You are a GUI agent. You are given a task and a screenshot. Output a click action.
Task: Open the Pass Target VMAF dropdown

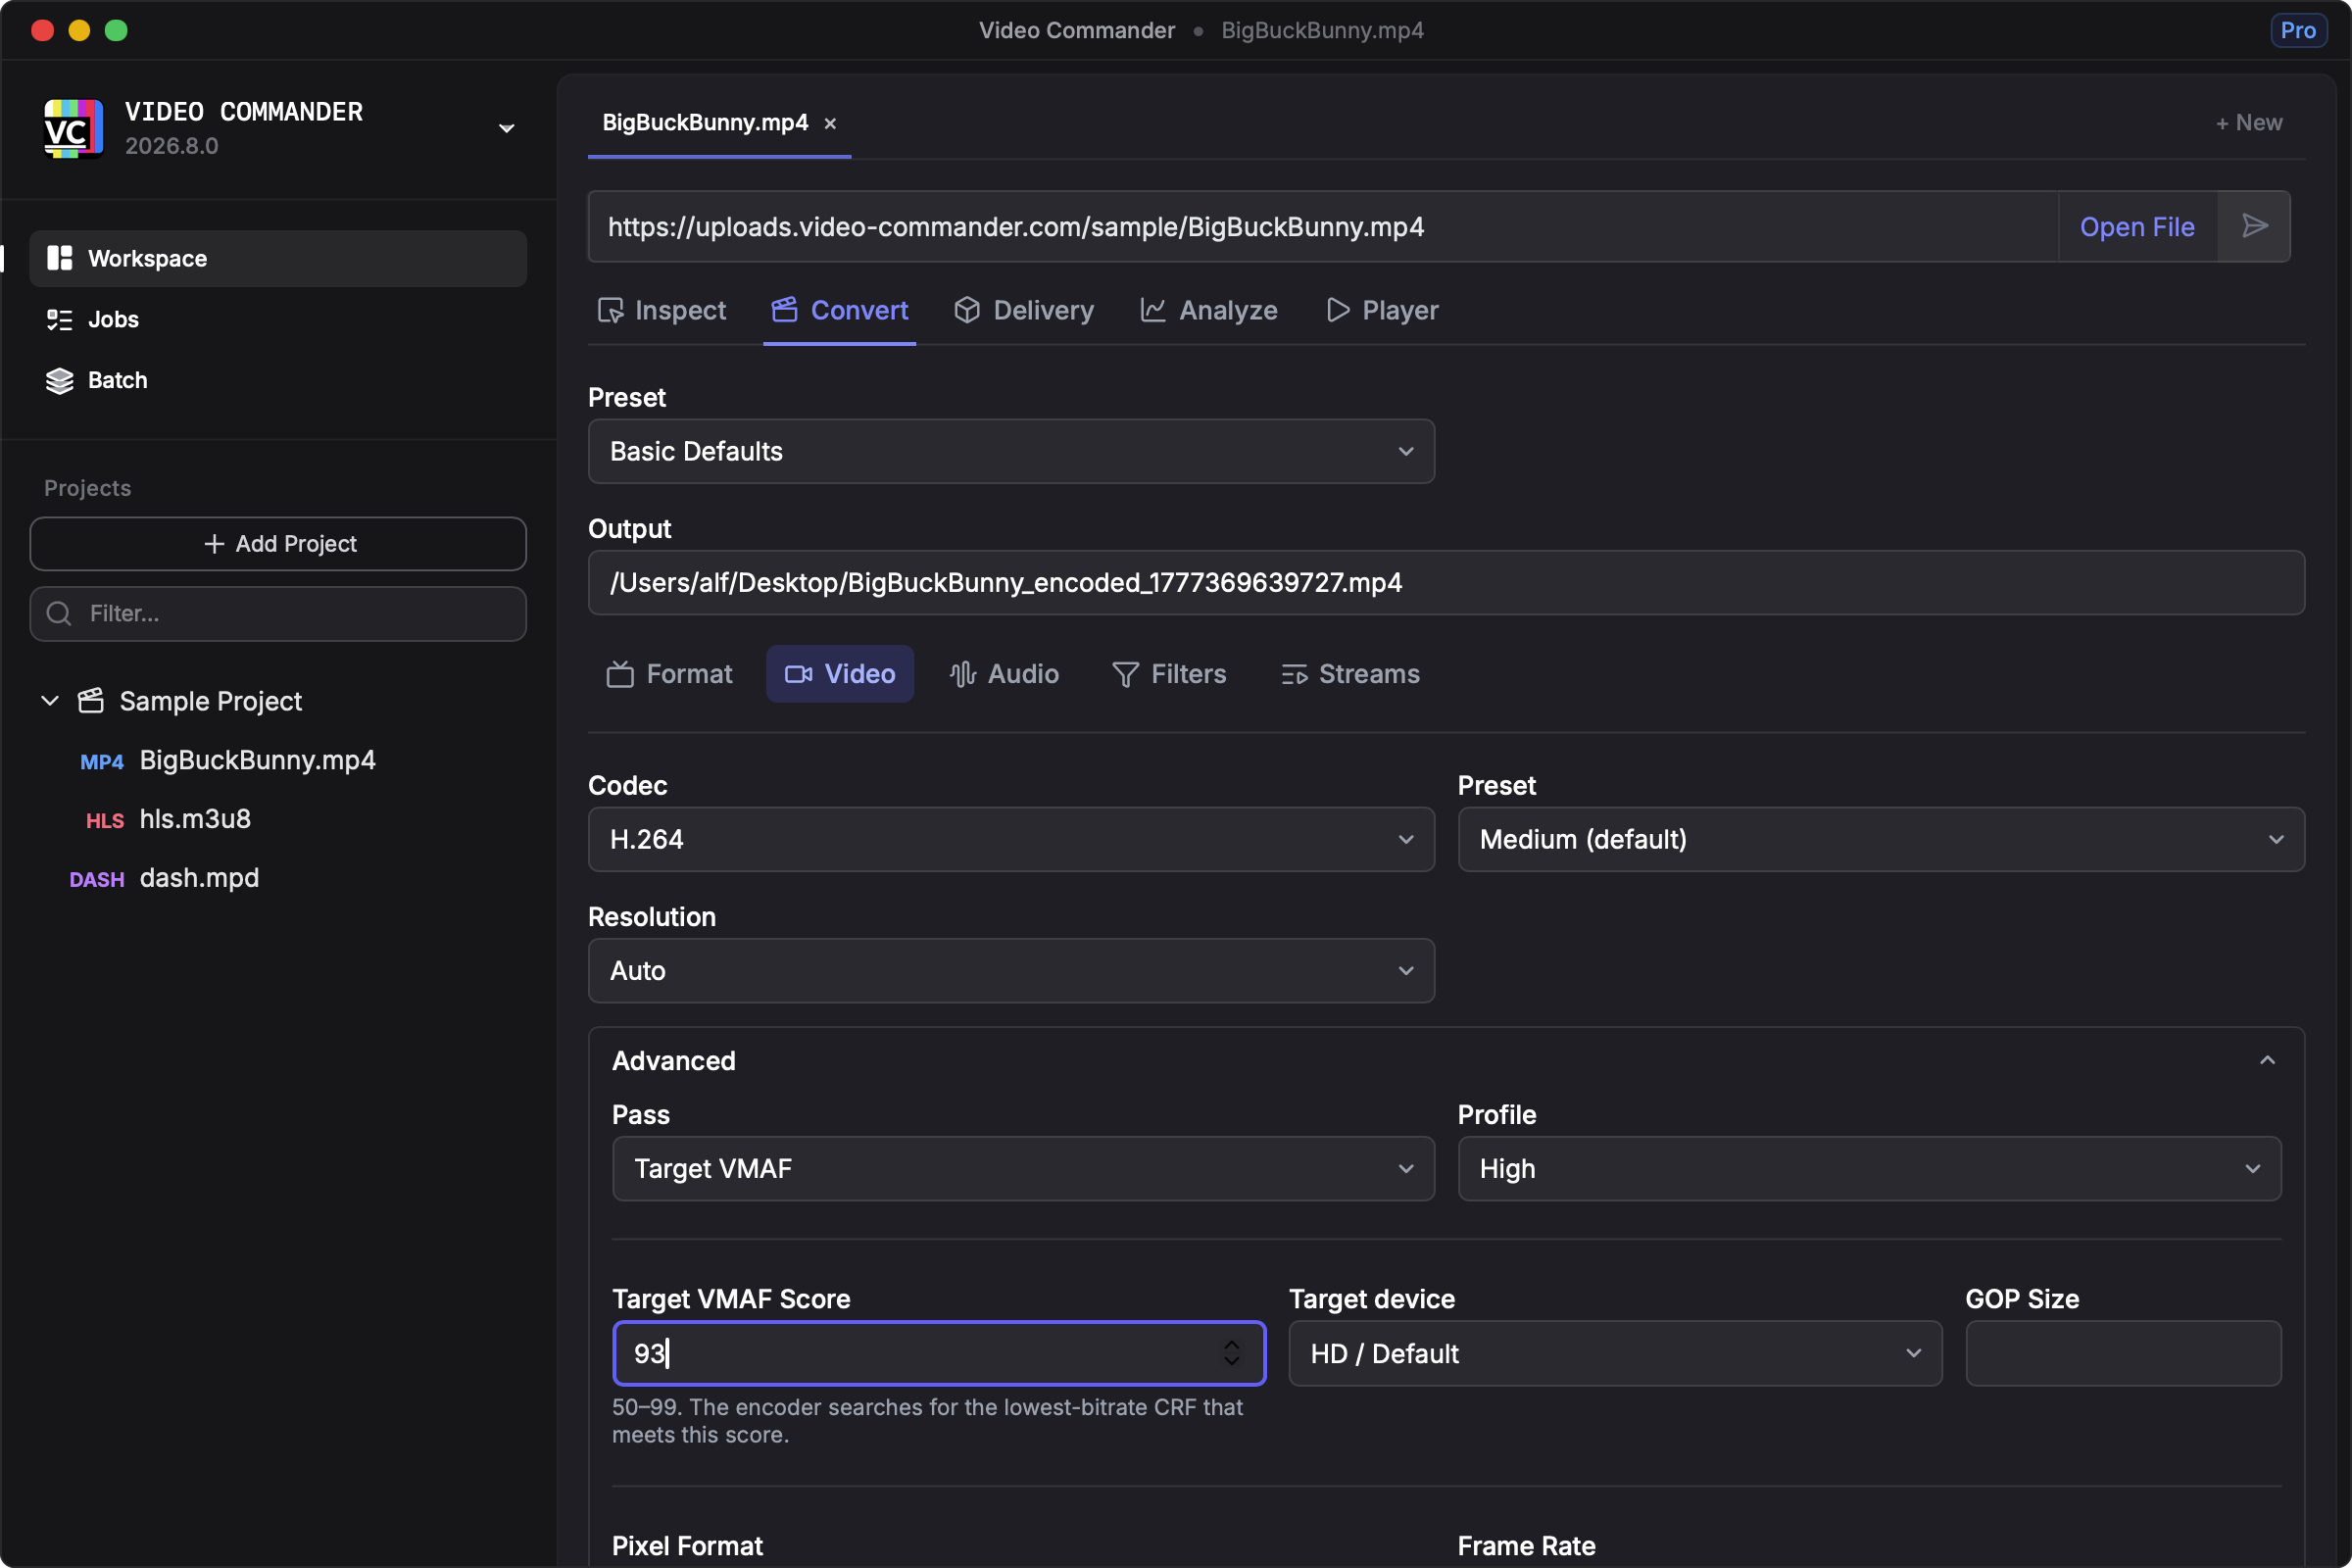pos(1022,1168)
